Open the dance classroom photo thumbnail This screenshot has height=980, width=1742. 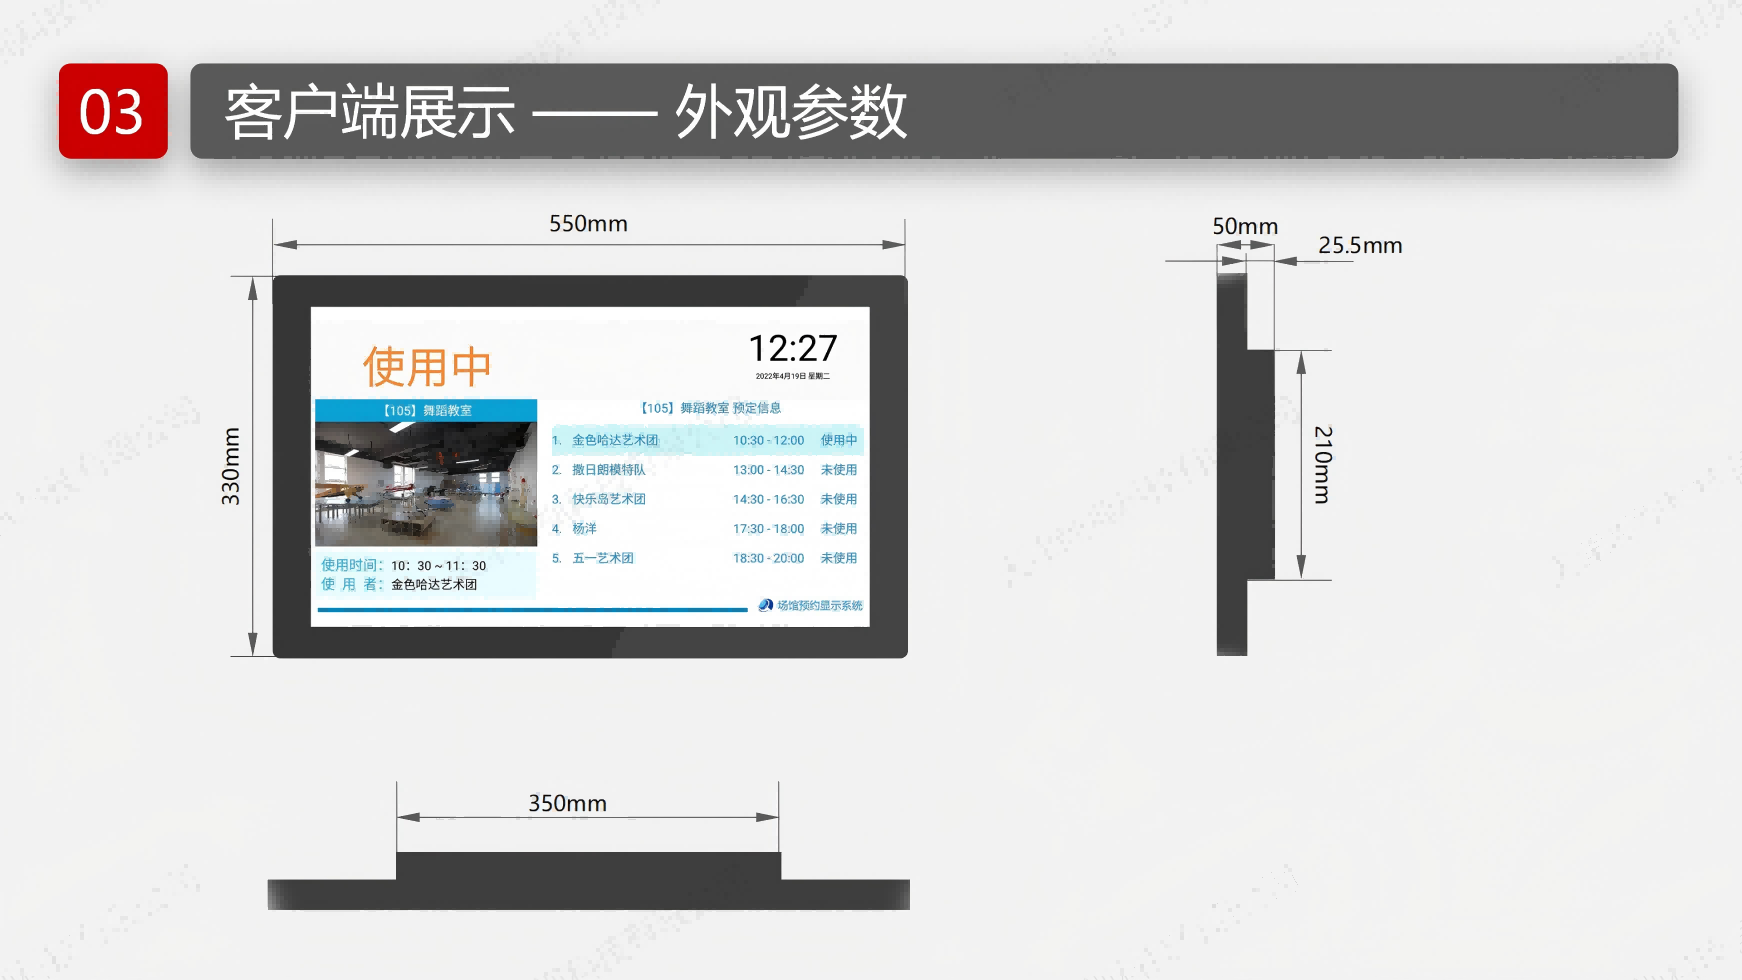pyautogui.click(x=426, y=483)
